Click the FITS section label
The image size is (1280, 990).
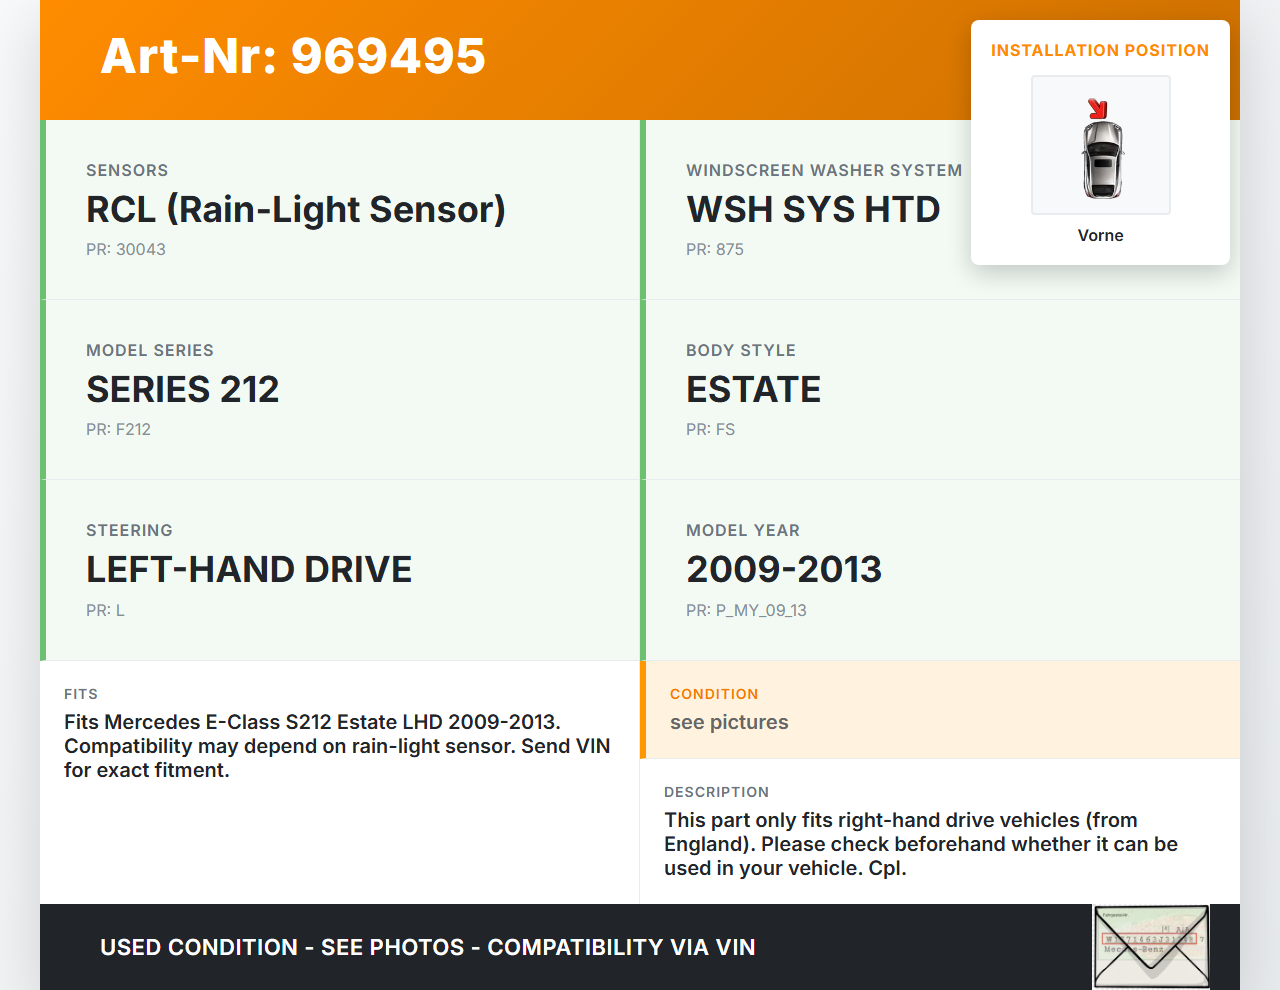coord(81,694)
